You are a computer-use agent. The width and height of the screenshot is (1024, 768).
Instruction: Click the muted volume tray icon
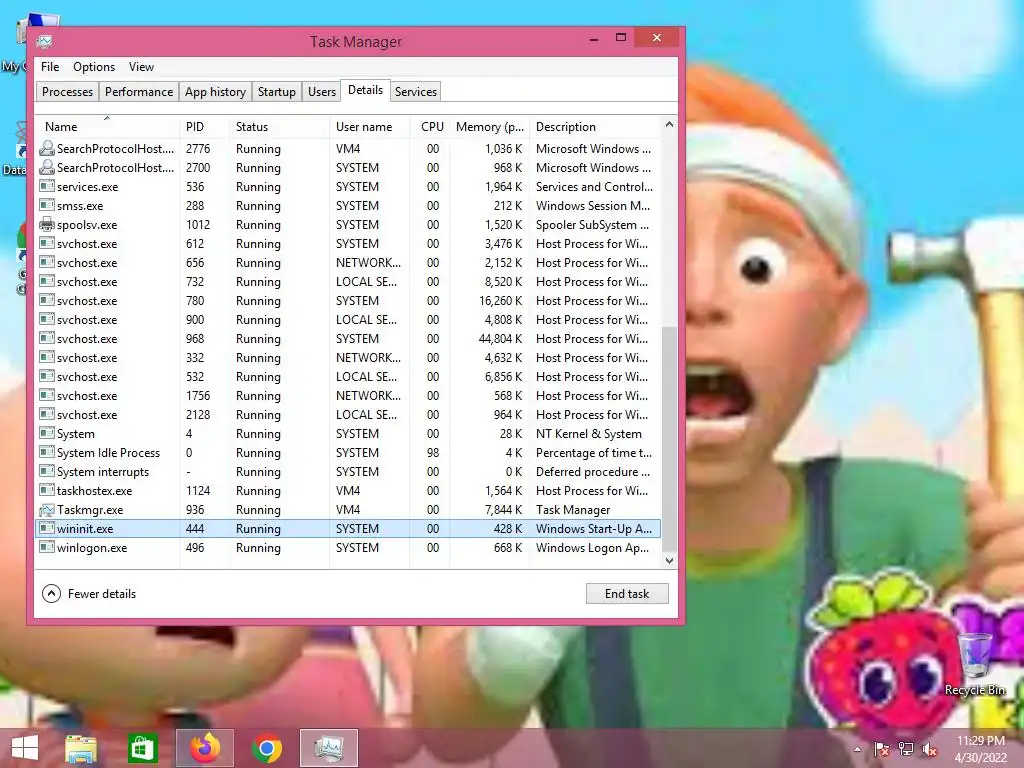point(930,749)
